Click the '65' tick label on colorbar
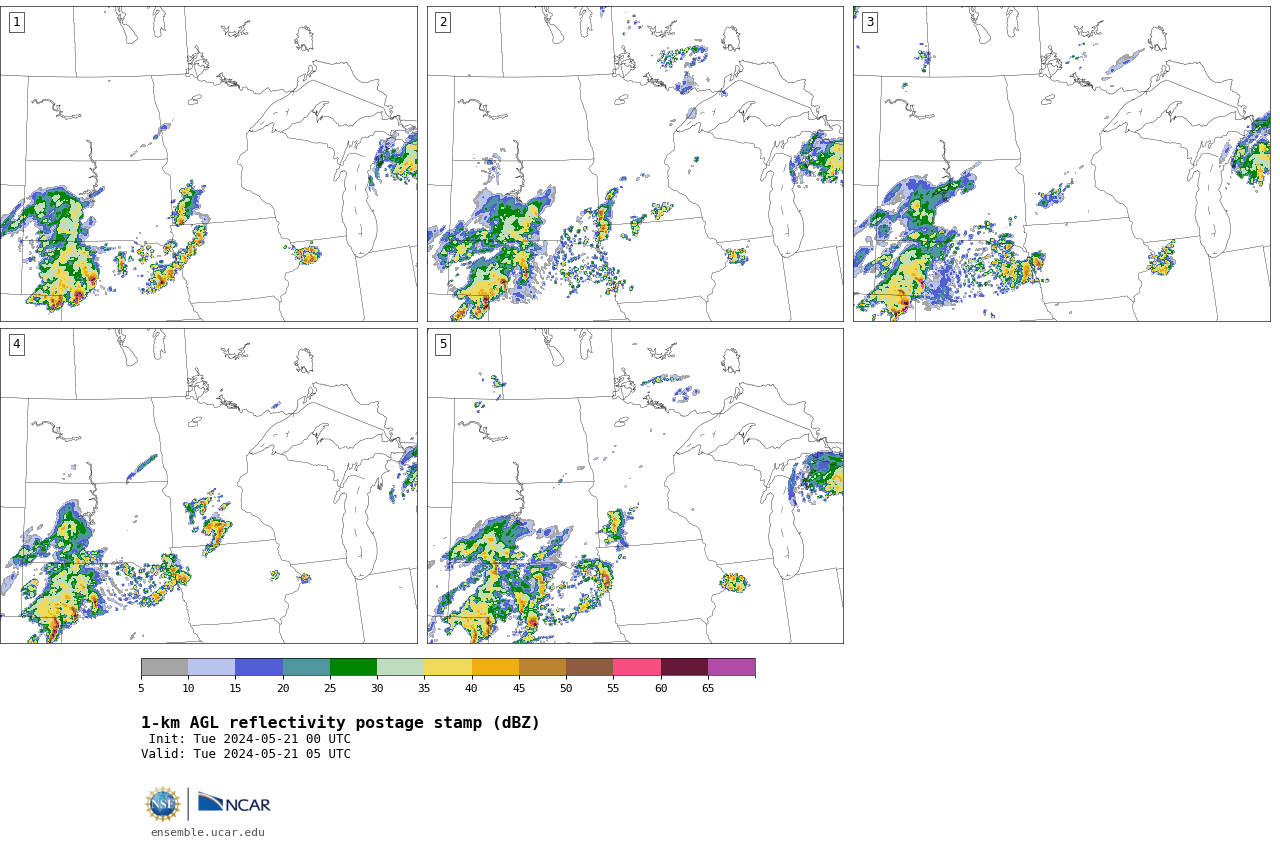Viewport: 1280px width, 844px height. pyautogui.click(x=708, y=688)
